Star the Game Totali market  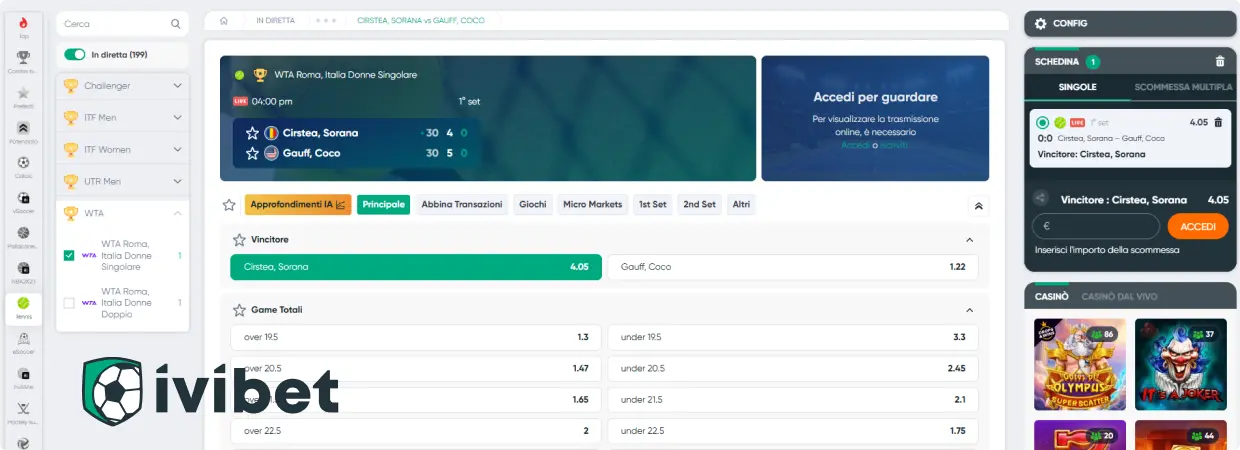(239, 310)
